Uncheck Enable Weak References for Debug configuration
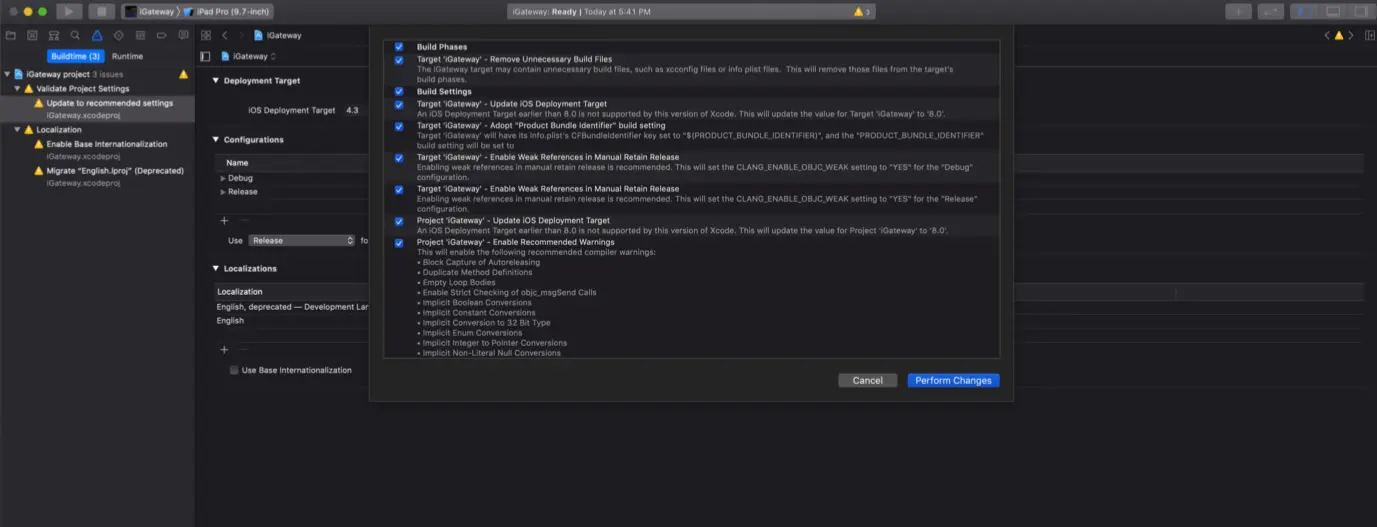This screenshot has width=1377, height=527. pyautogui.click(x=399, y=158)
